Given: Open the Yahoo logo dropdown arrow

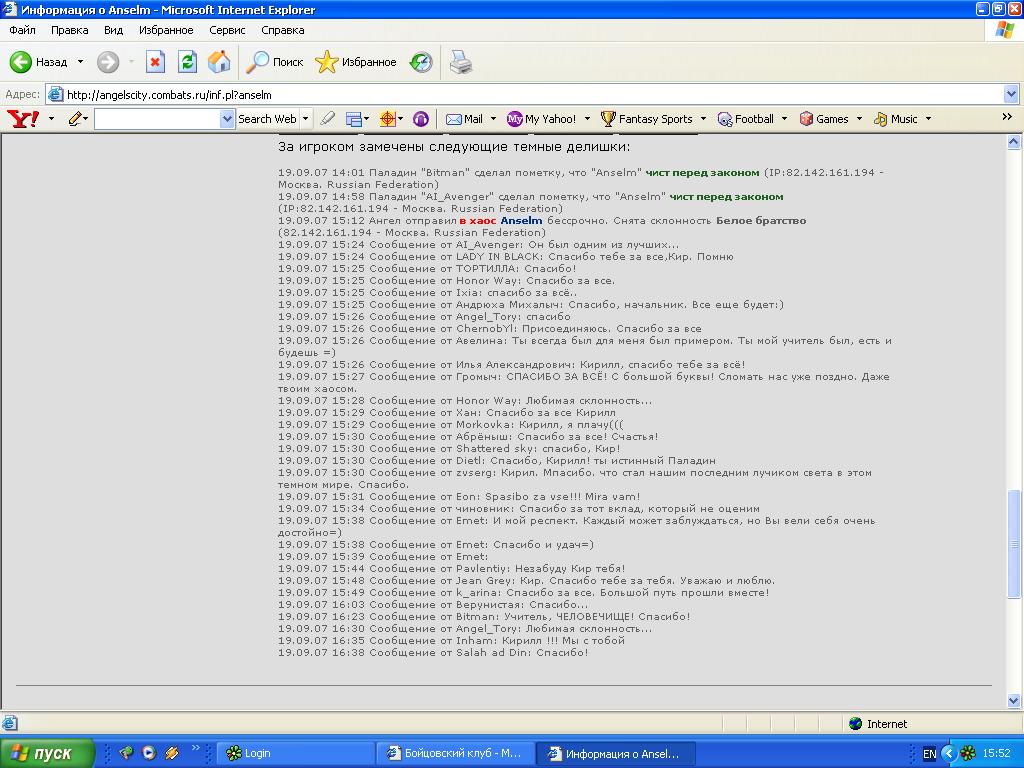Looking at the screenshot, I should tap(52, 119).
